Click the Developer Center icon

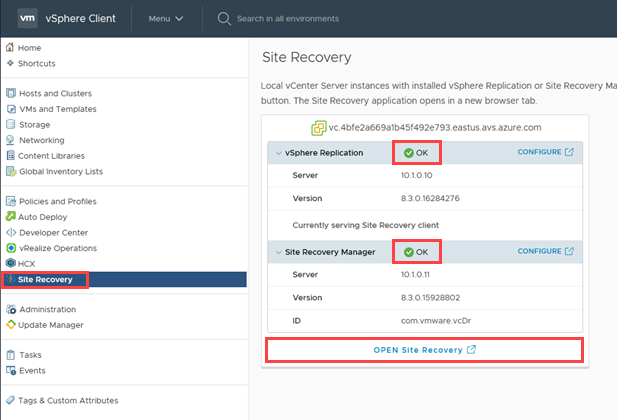11,233
